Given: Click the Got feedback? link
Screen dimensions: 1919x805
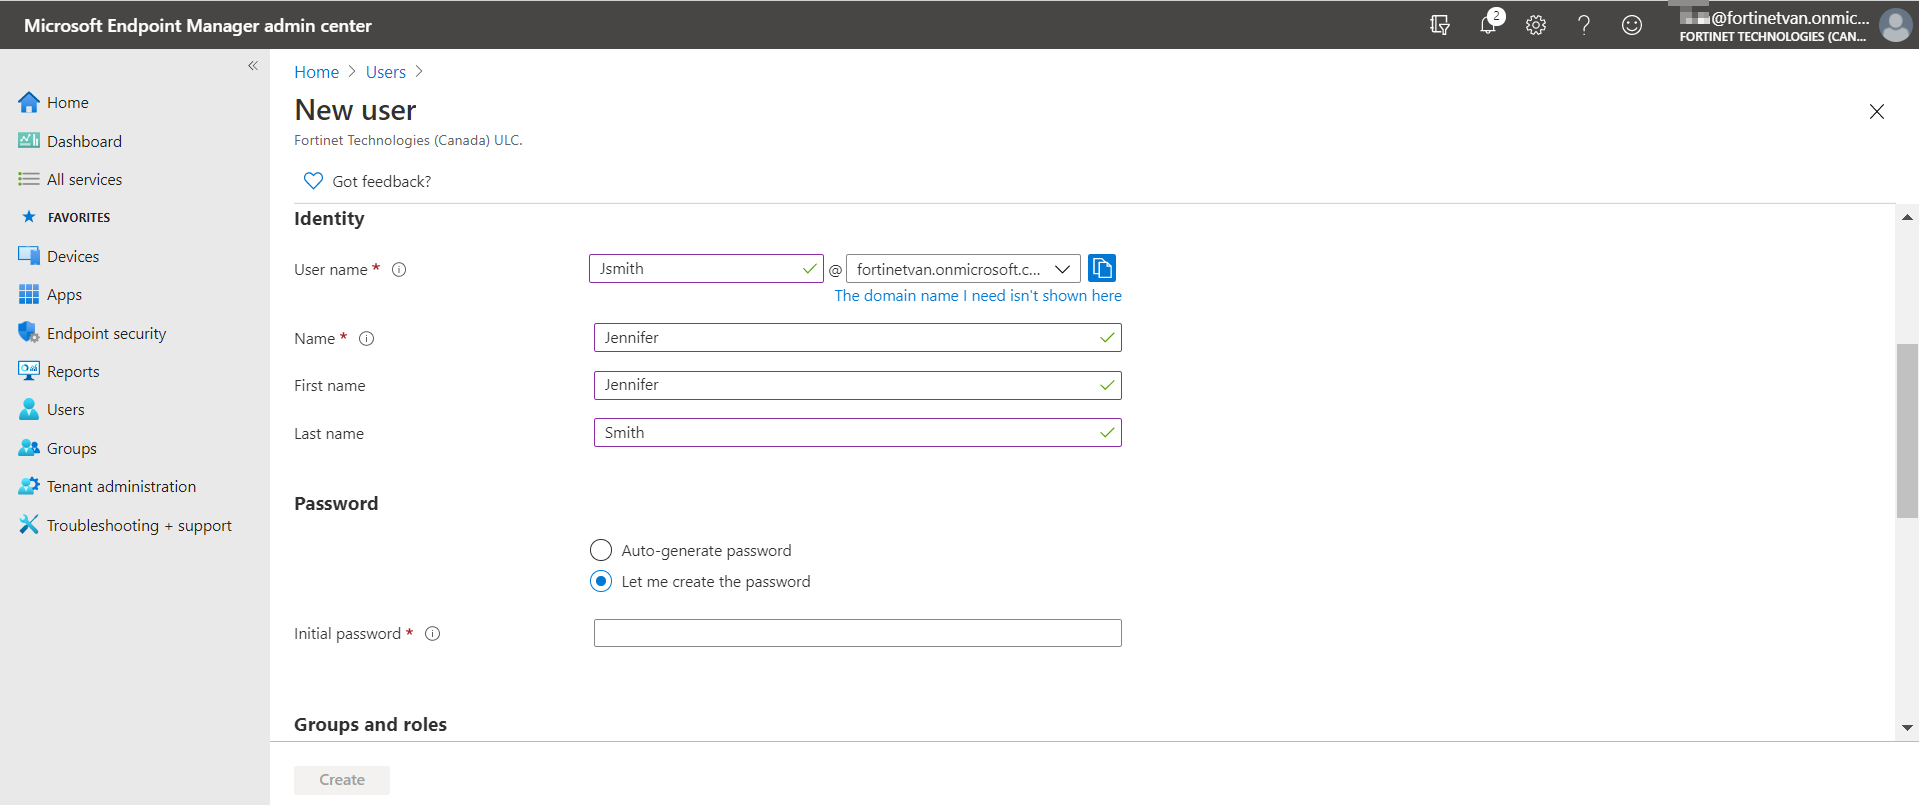Looking at the screenshot, I should [381, 181].
